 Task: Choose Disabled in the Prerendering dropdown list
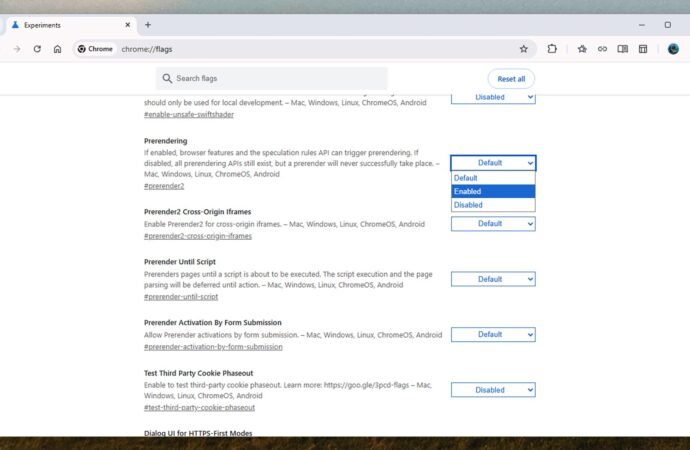pos(493,205)
